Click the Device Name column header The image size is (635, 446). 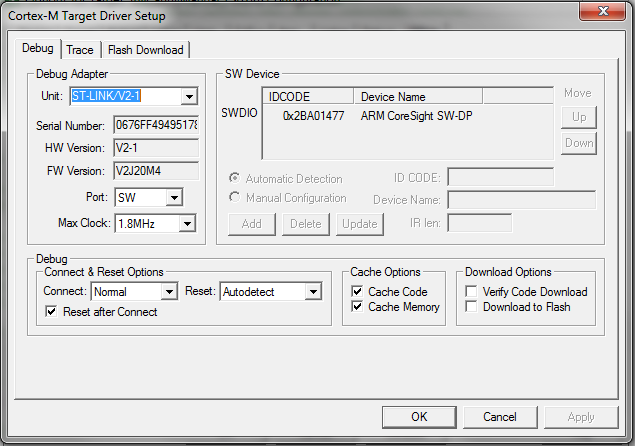418,96
